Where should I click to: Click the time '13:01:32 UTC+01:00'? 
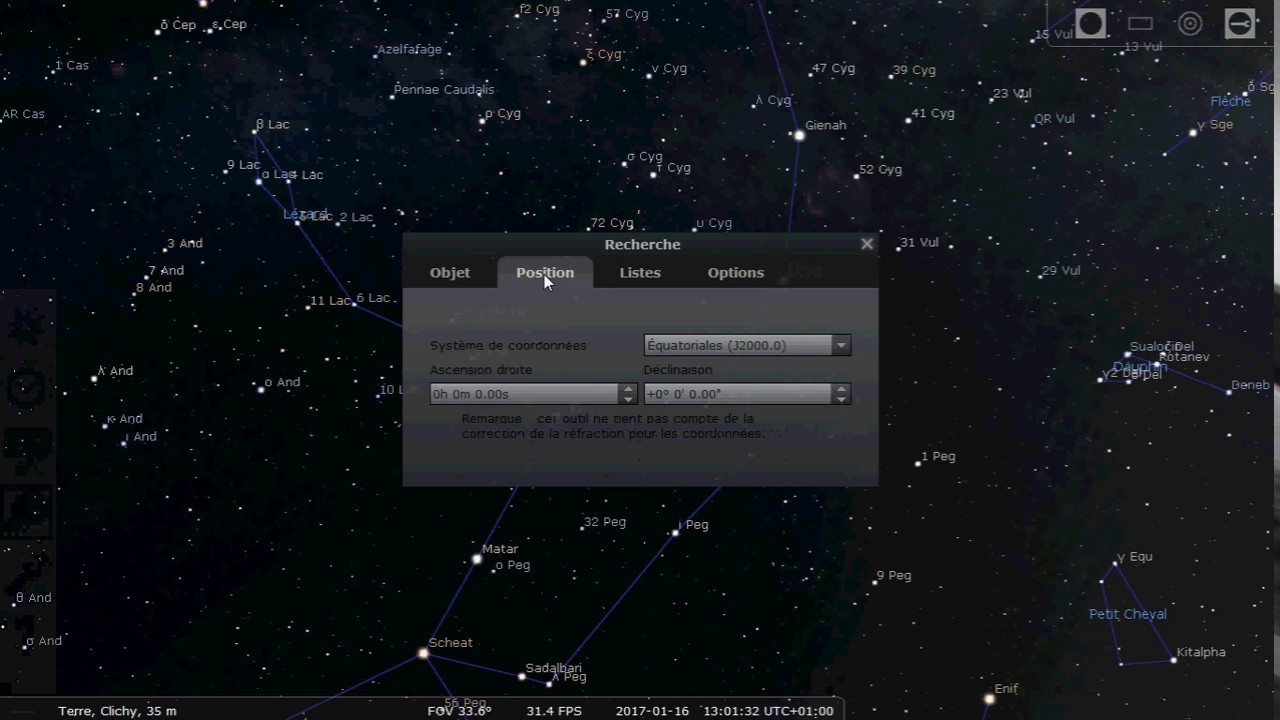(x=768, y=711)
